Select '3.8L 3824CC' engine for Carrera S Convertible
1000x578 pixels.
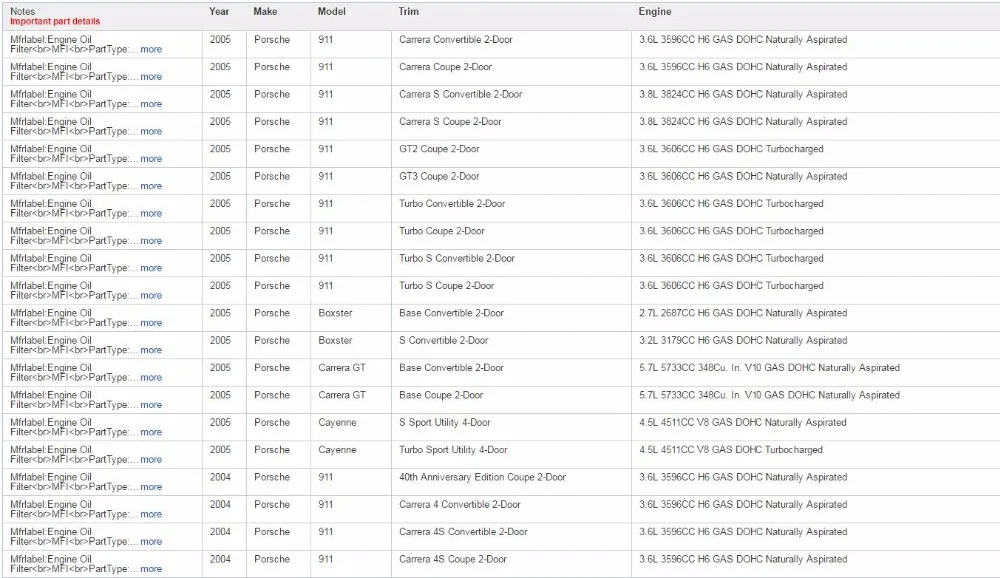(743, 94)
